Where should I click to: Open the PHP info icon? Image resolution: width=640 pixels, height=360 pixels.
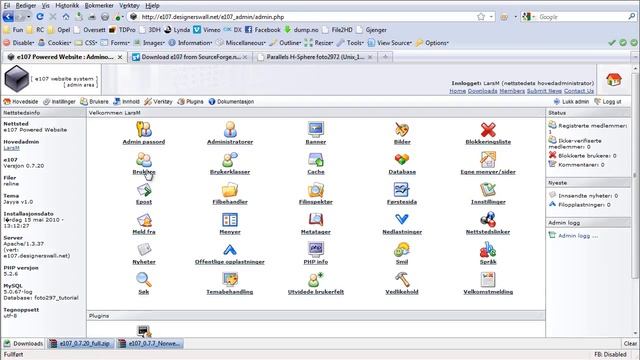[x=316, y=249]
